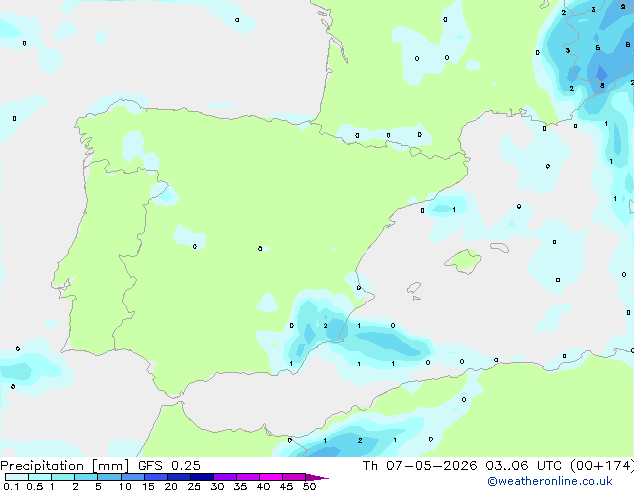Click the legend label '0.1'

(11, 486)
